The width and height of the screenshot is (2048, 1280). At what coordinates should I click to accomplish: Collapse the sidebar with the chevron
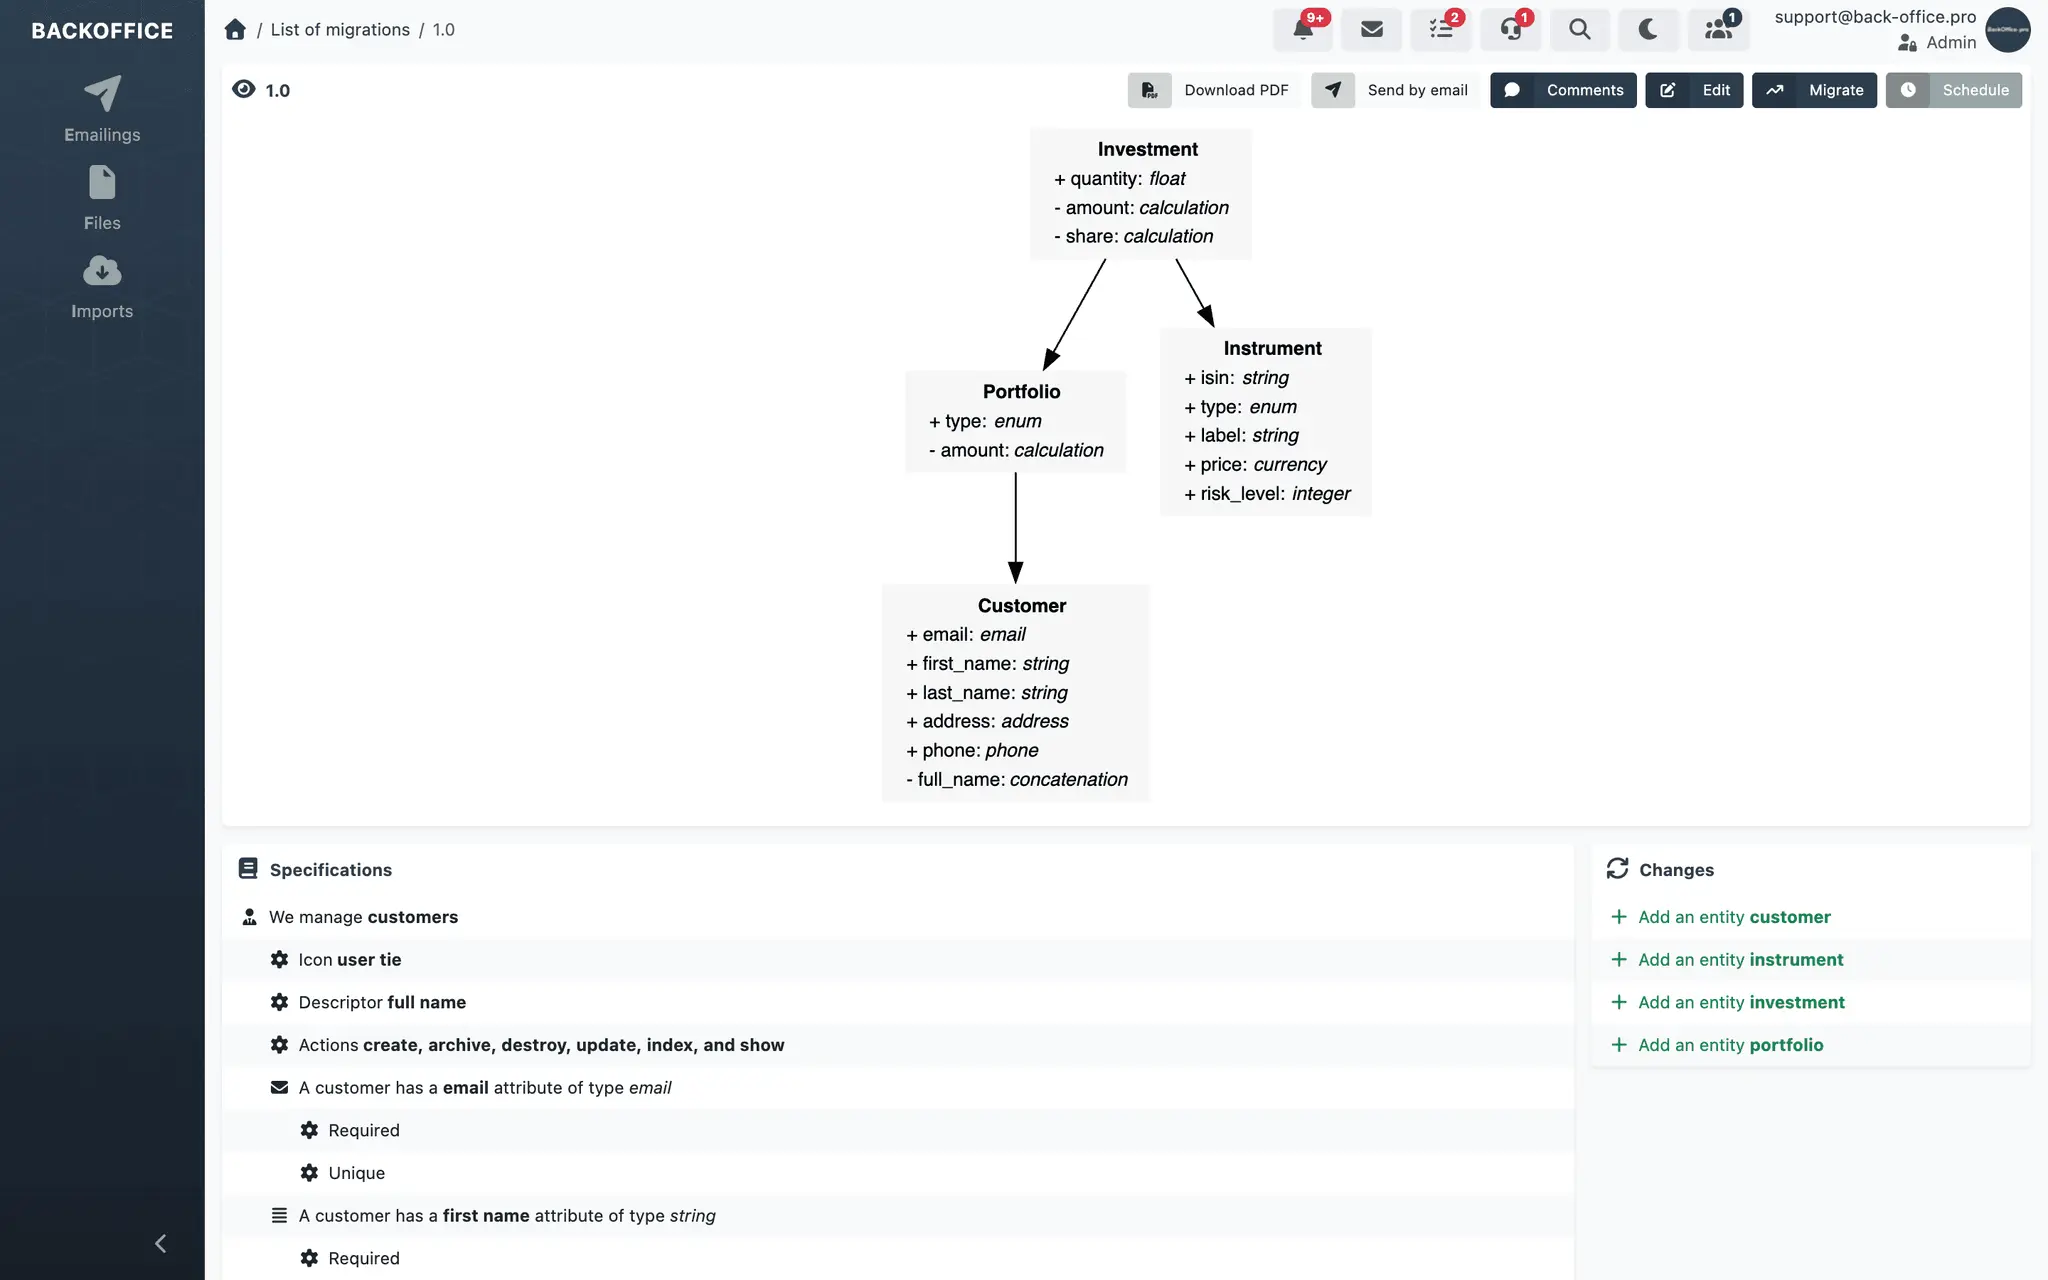tap(160, 1243)
